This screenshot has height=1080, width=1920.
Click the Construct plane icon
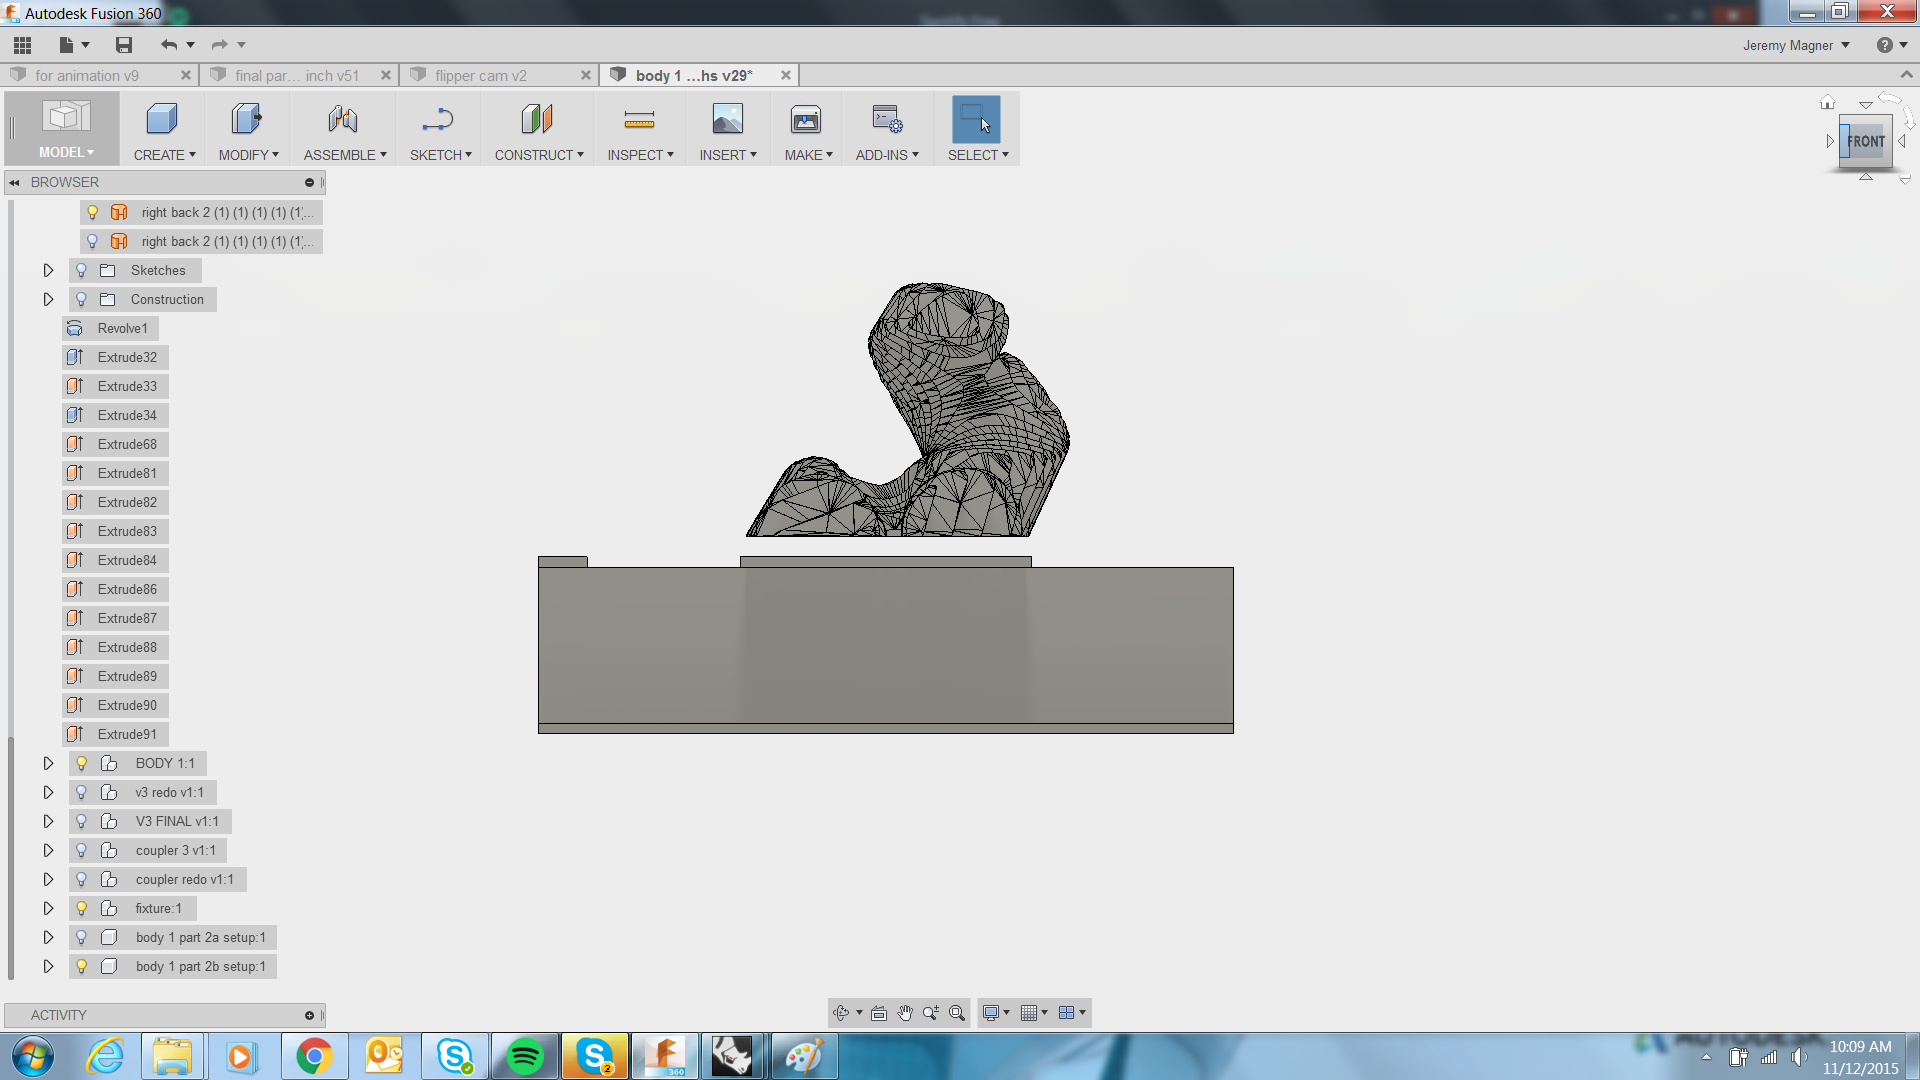[537, 119]
